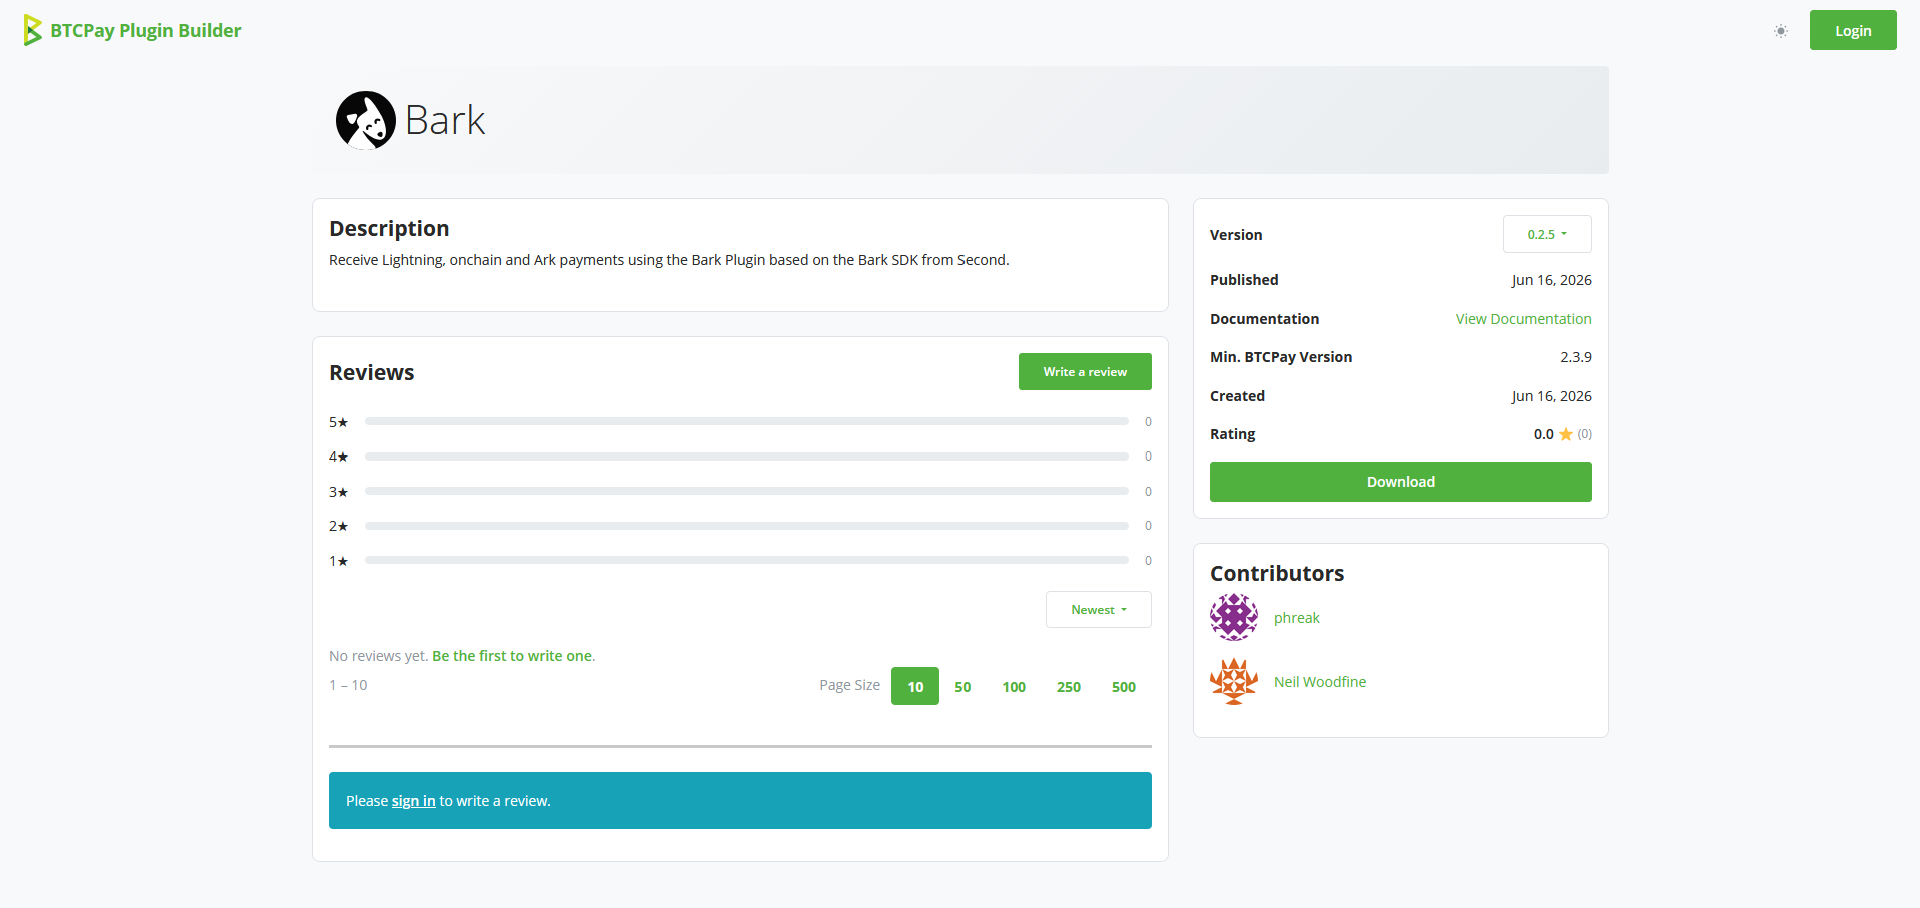Click the 5-star rating progress bar
The height and width of the screenshot is (908, 1920).
pyautogui.click(x=746, y=422)
